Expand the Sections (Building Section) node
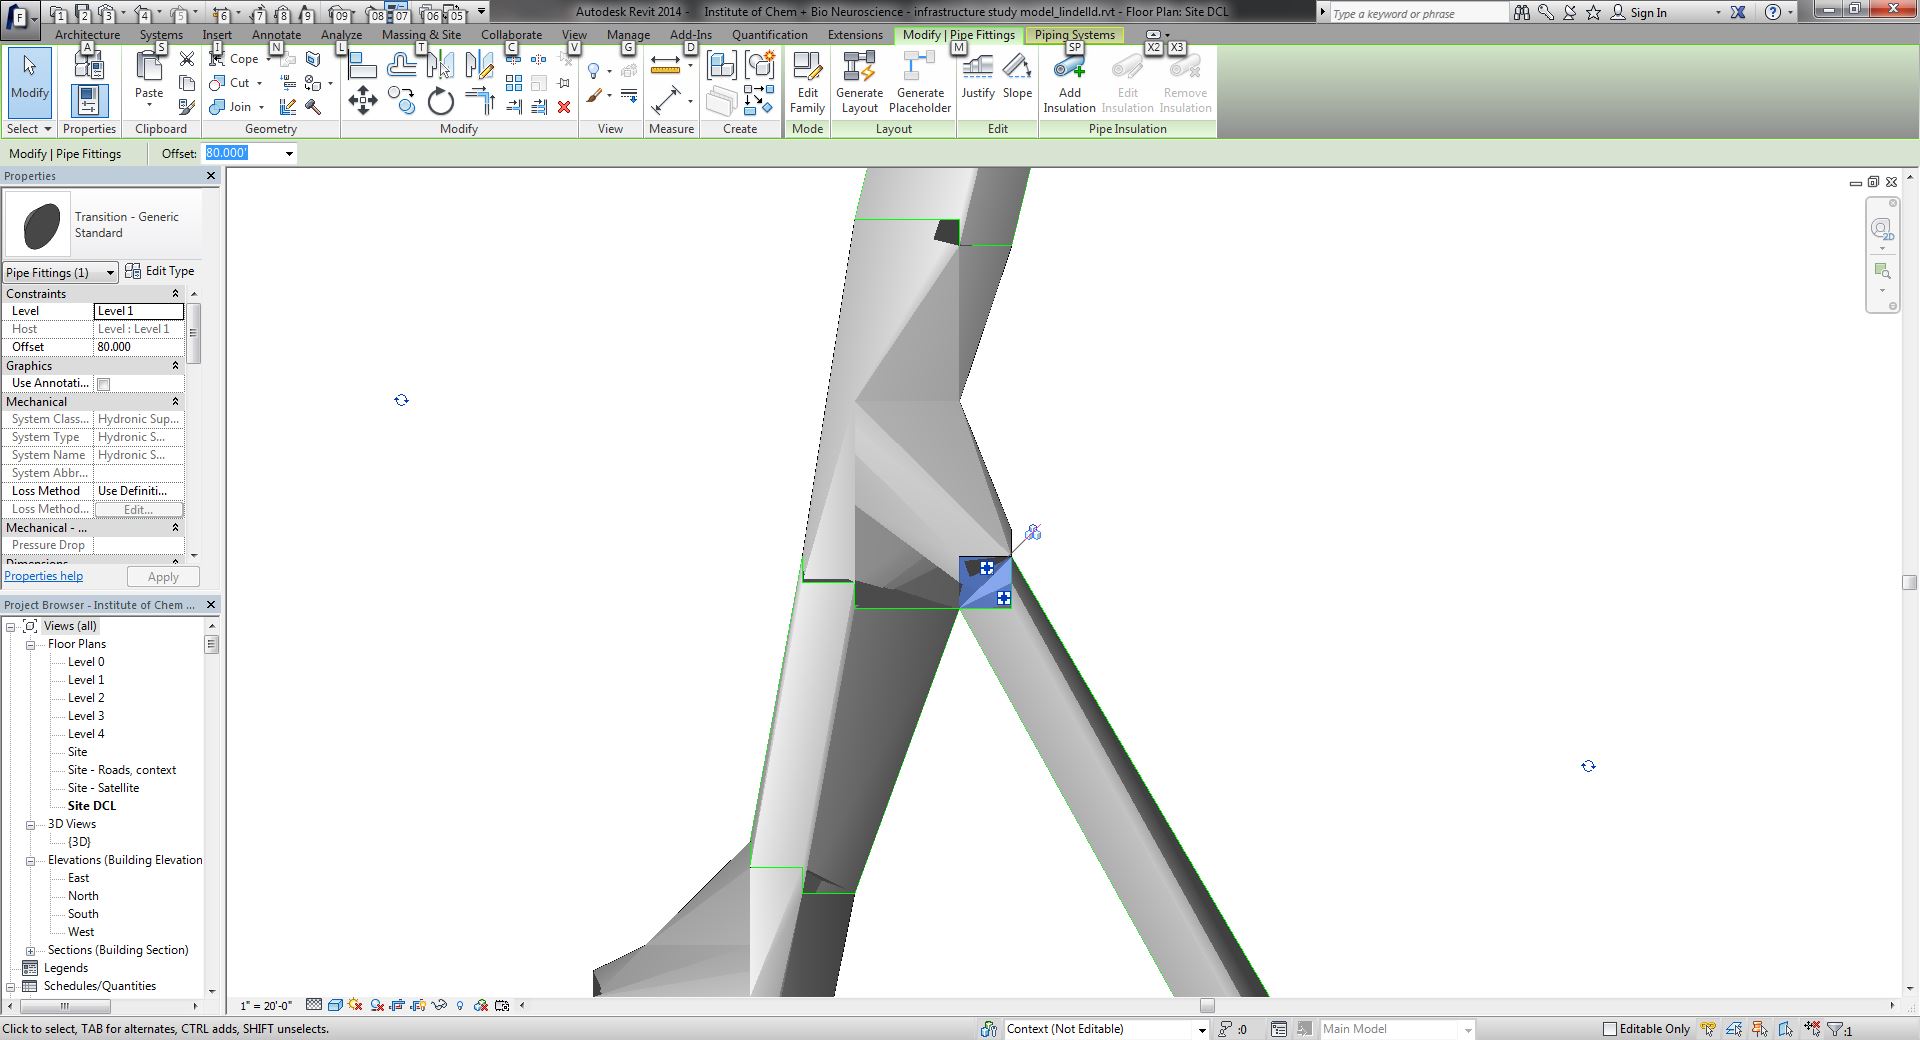The width and height of the screenshot is (1920, 1040). point(30,951)
